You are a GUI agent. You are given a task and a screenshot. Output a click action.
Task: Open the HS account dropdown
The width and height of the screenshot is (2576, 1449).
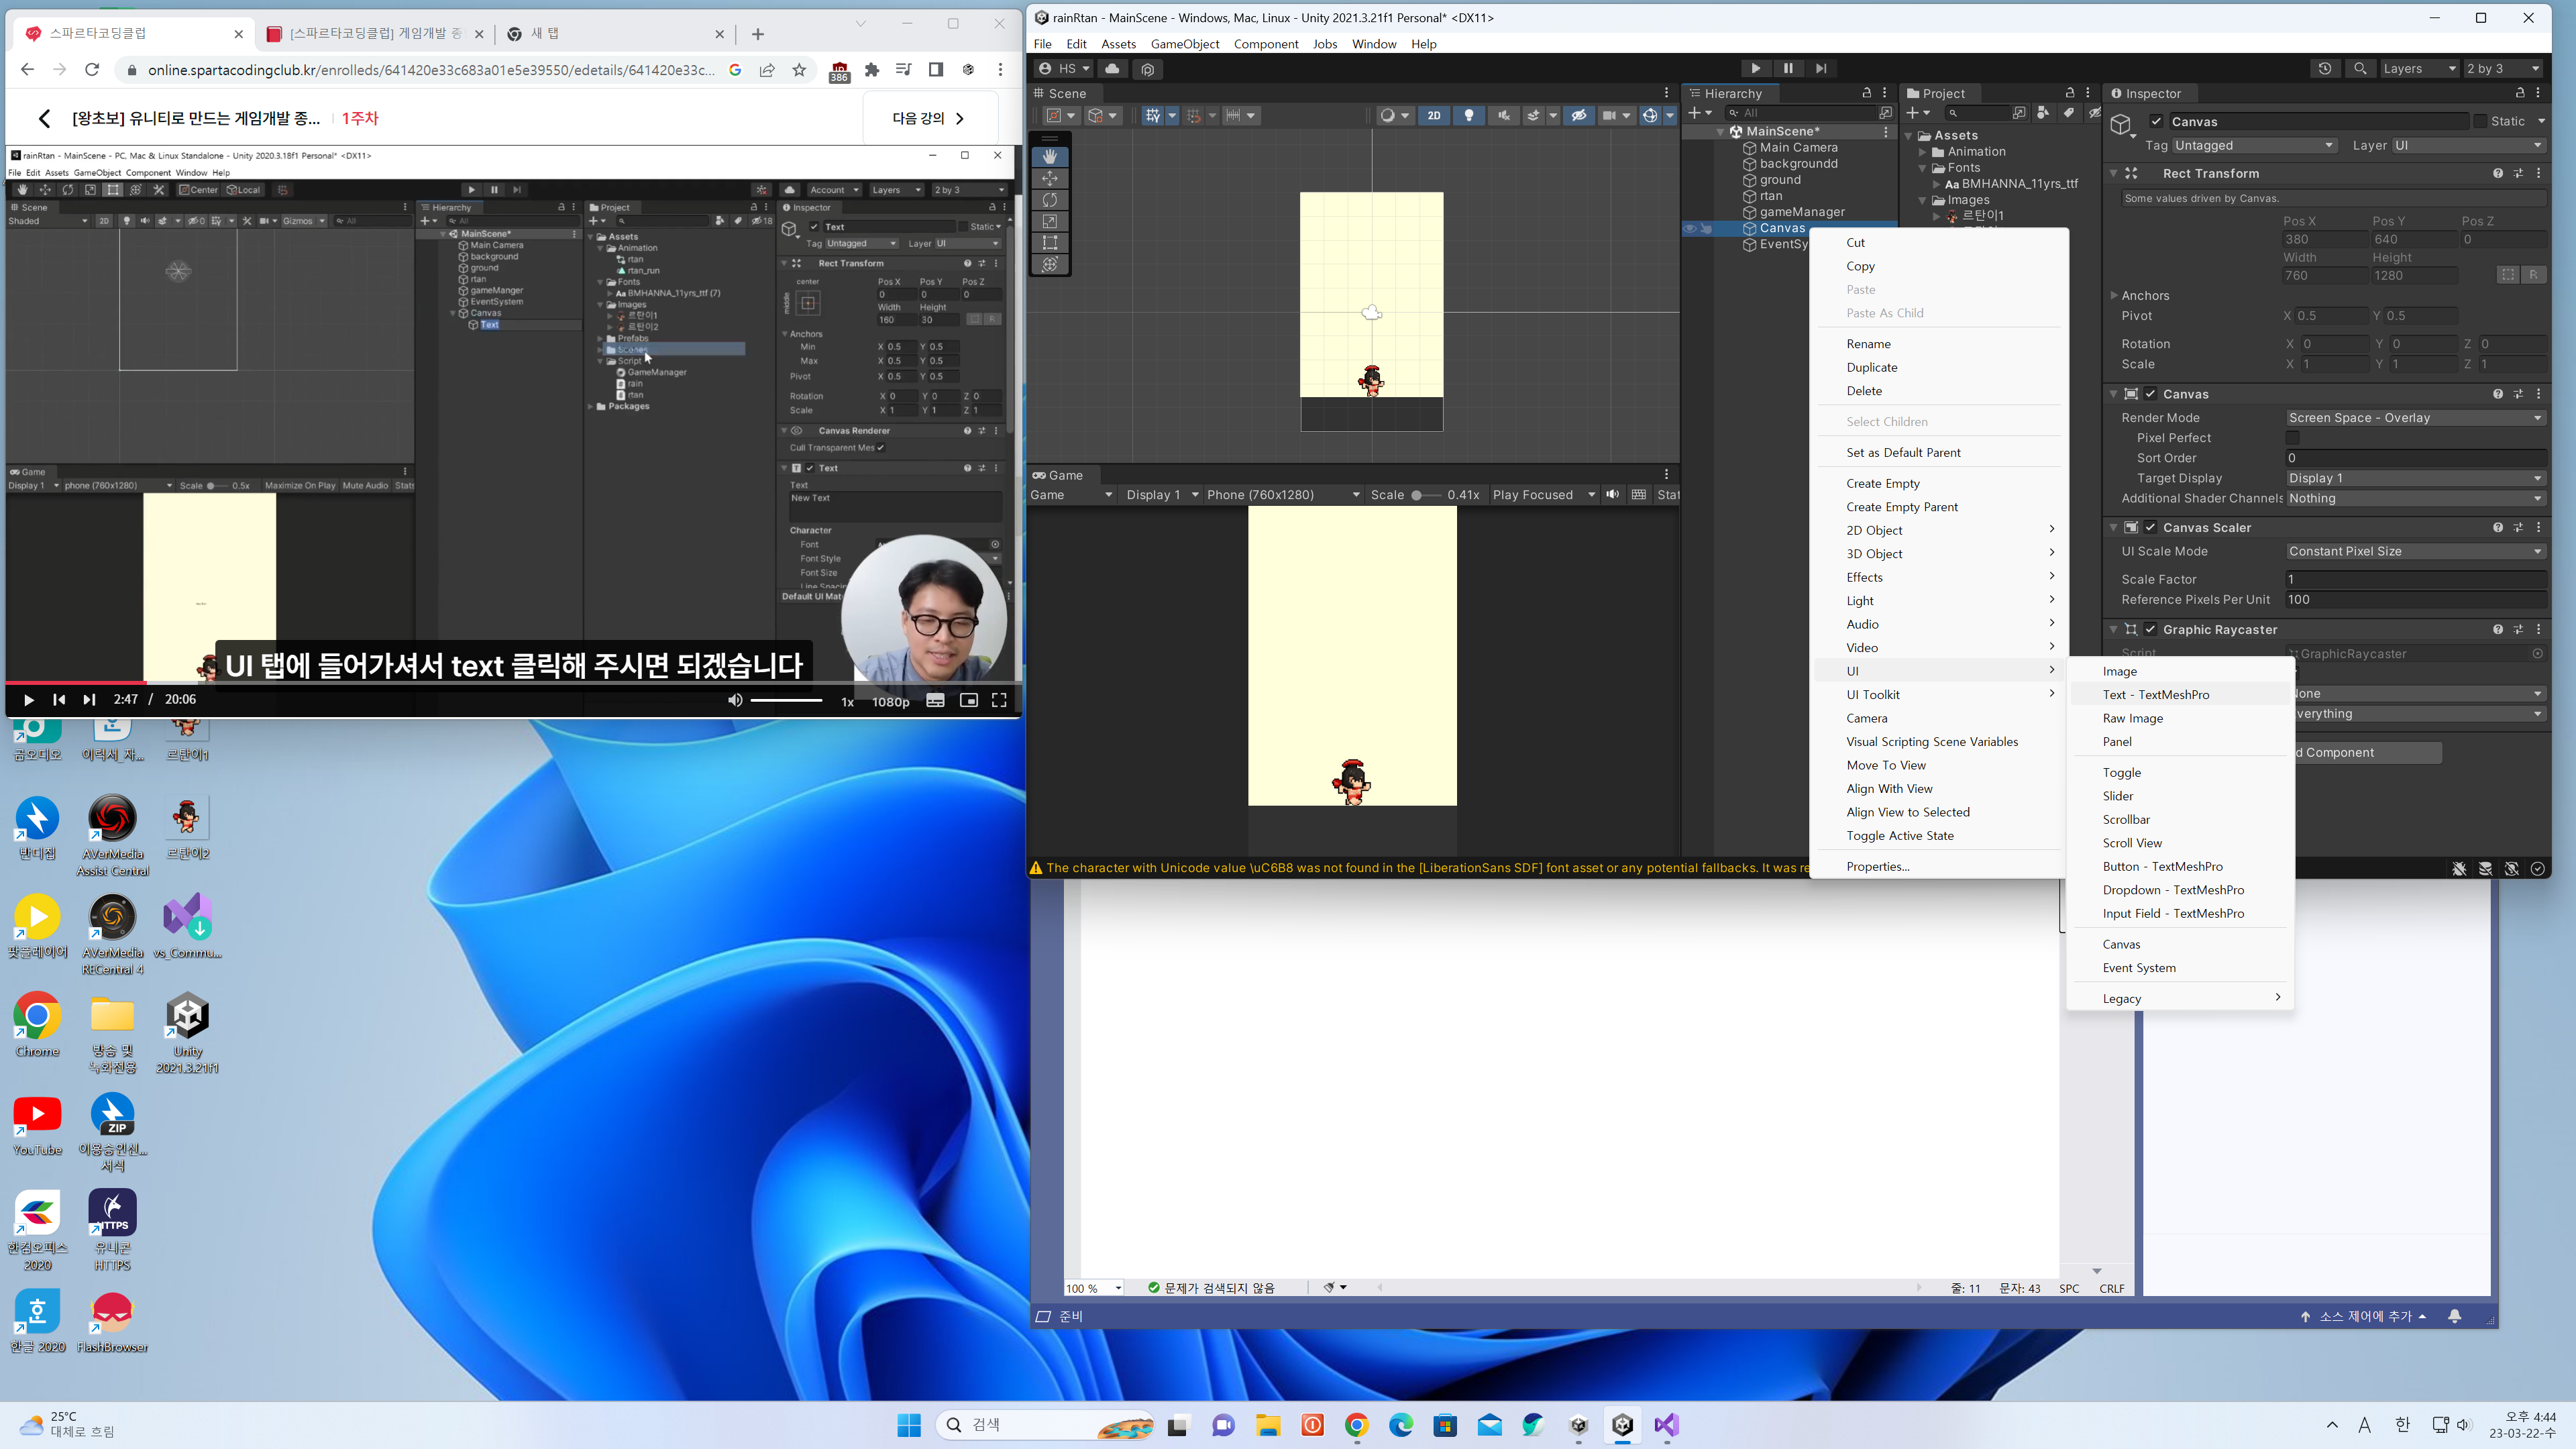tap(1063, 69)
